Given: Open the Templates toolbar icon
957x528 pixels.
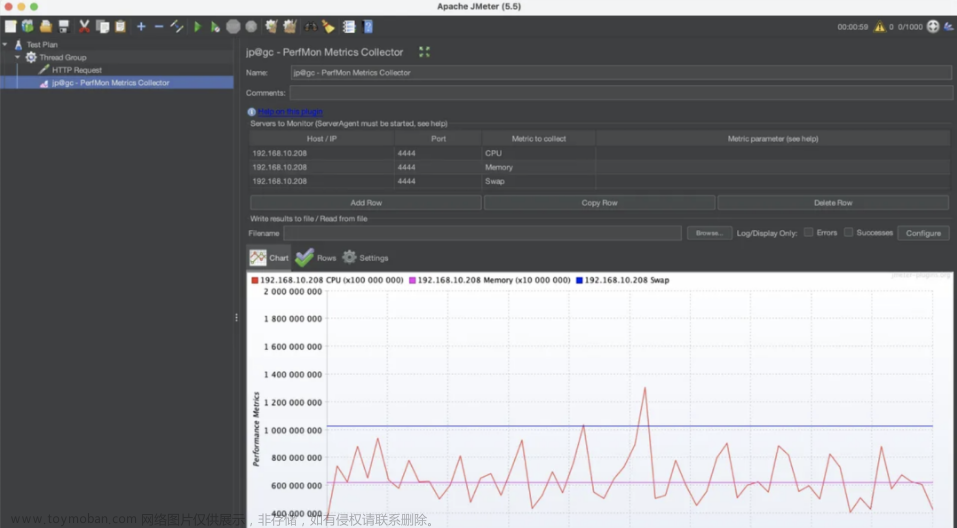Looking at the screenshot, I should click(x=28, y=26).
